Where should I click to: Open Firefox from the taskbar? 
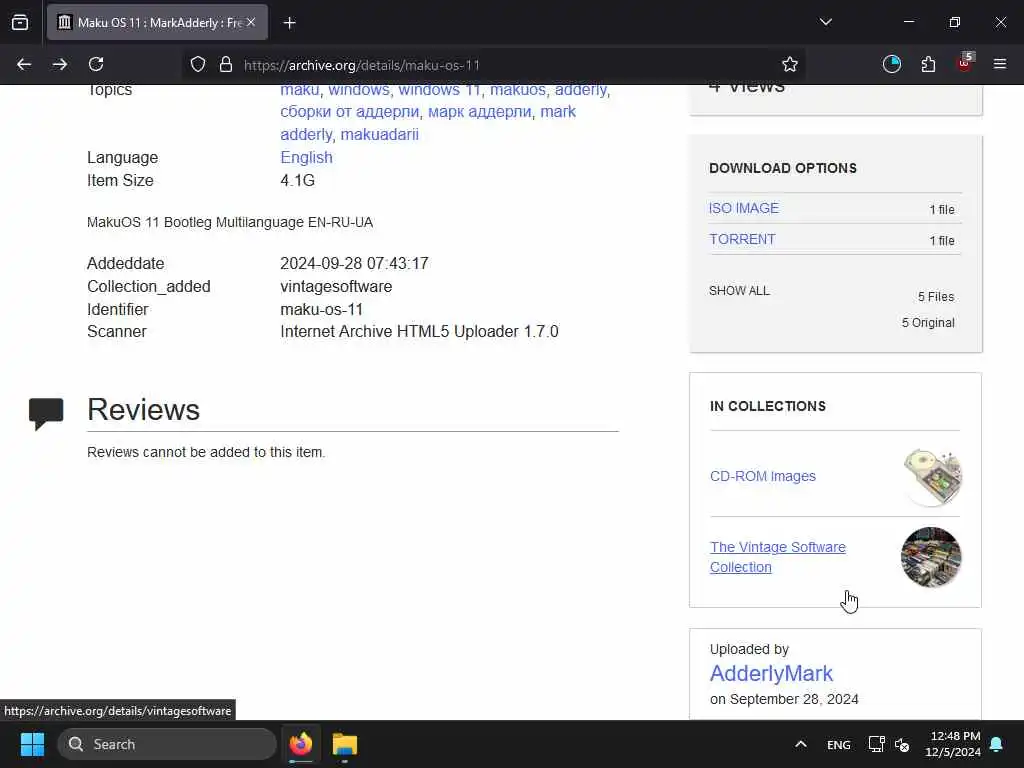pyautogui.click(x=300, y=744)
